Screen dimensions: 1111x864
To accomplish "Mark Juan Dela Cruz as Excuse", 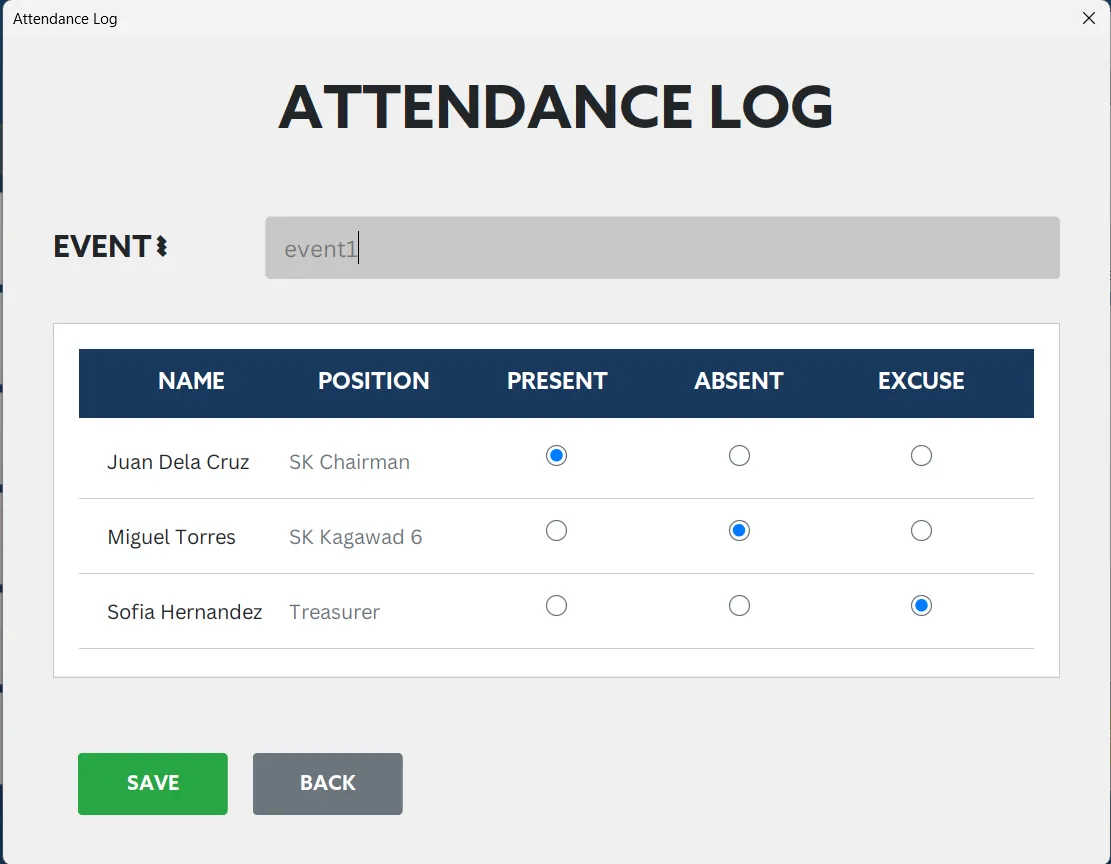I will click(x=921, y=455).
